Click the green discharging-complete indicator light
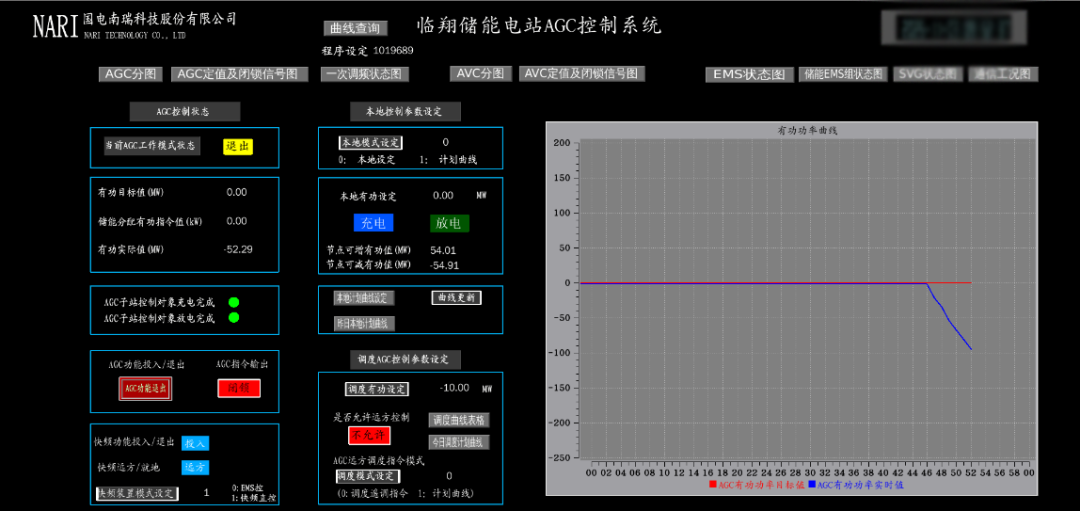1080x511 pixels. point(234,318)
